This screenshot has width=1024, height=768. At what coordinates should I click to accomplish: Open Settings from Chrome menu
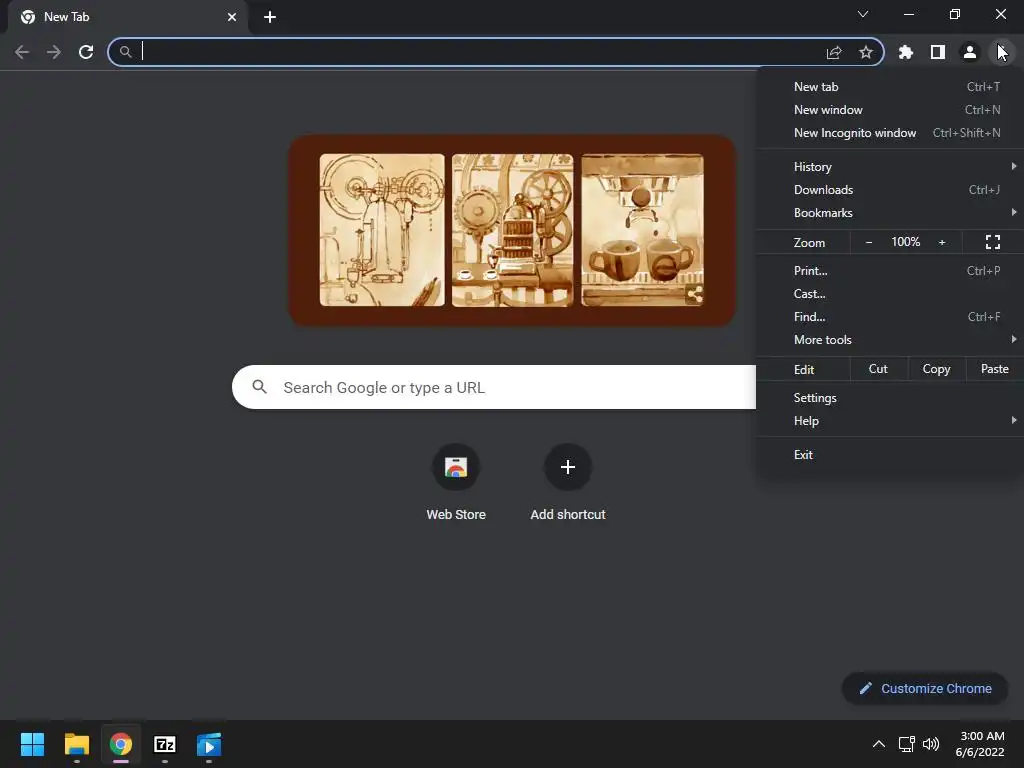889,398
